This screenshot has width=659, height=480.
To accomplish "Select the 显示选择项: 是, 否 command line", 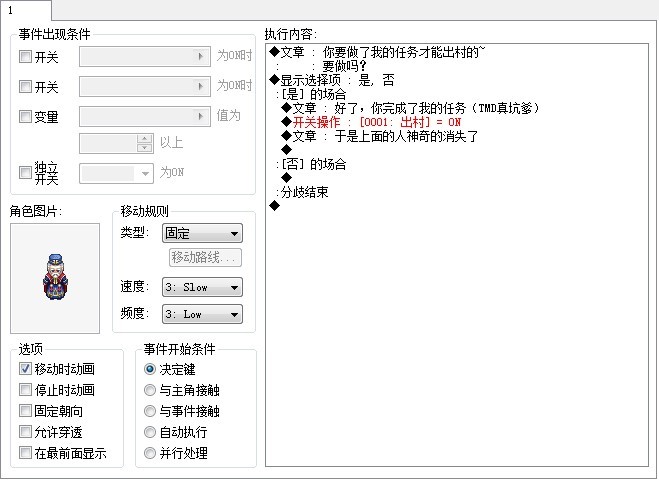I will (332, 80).
